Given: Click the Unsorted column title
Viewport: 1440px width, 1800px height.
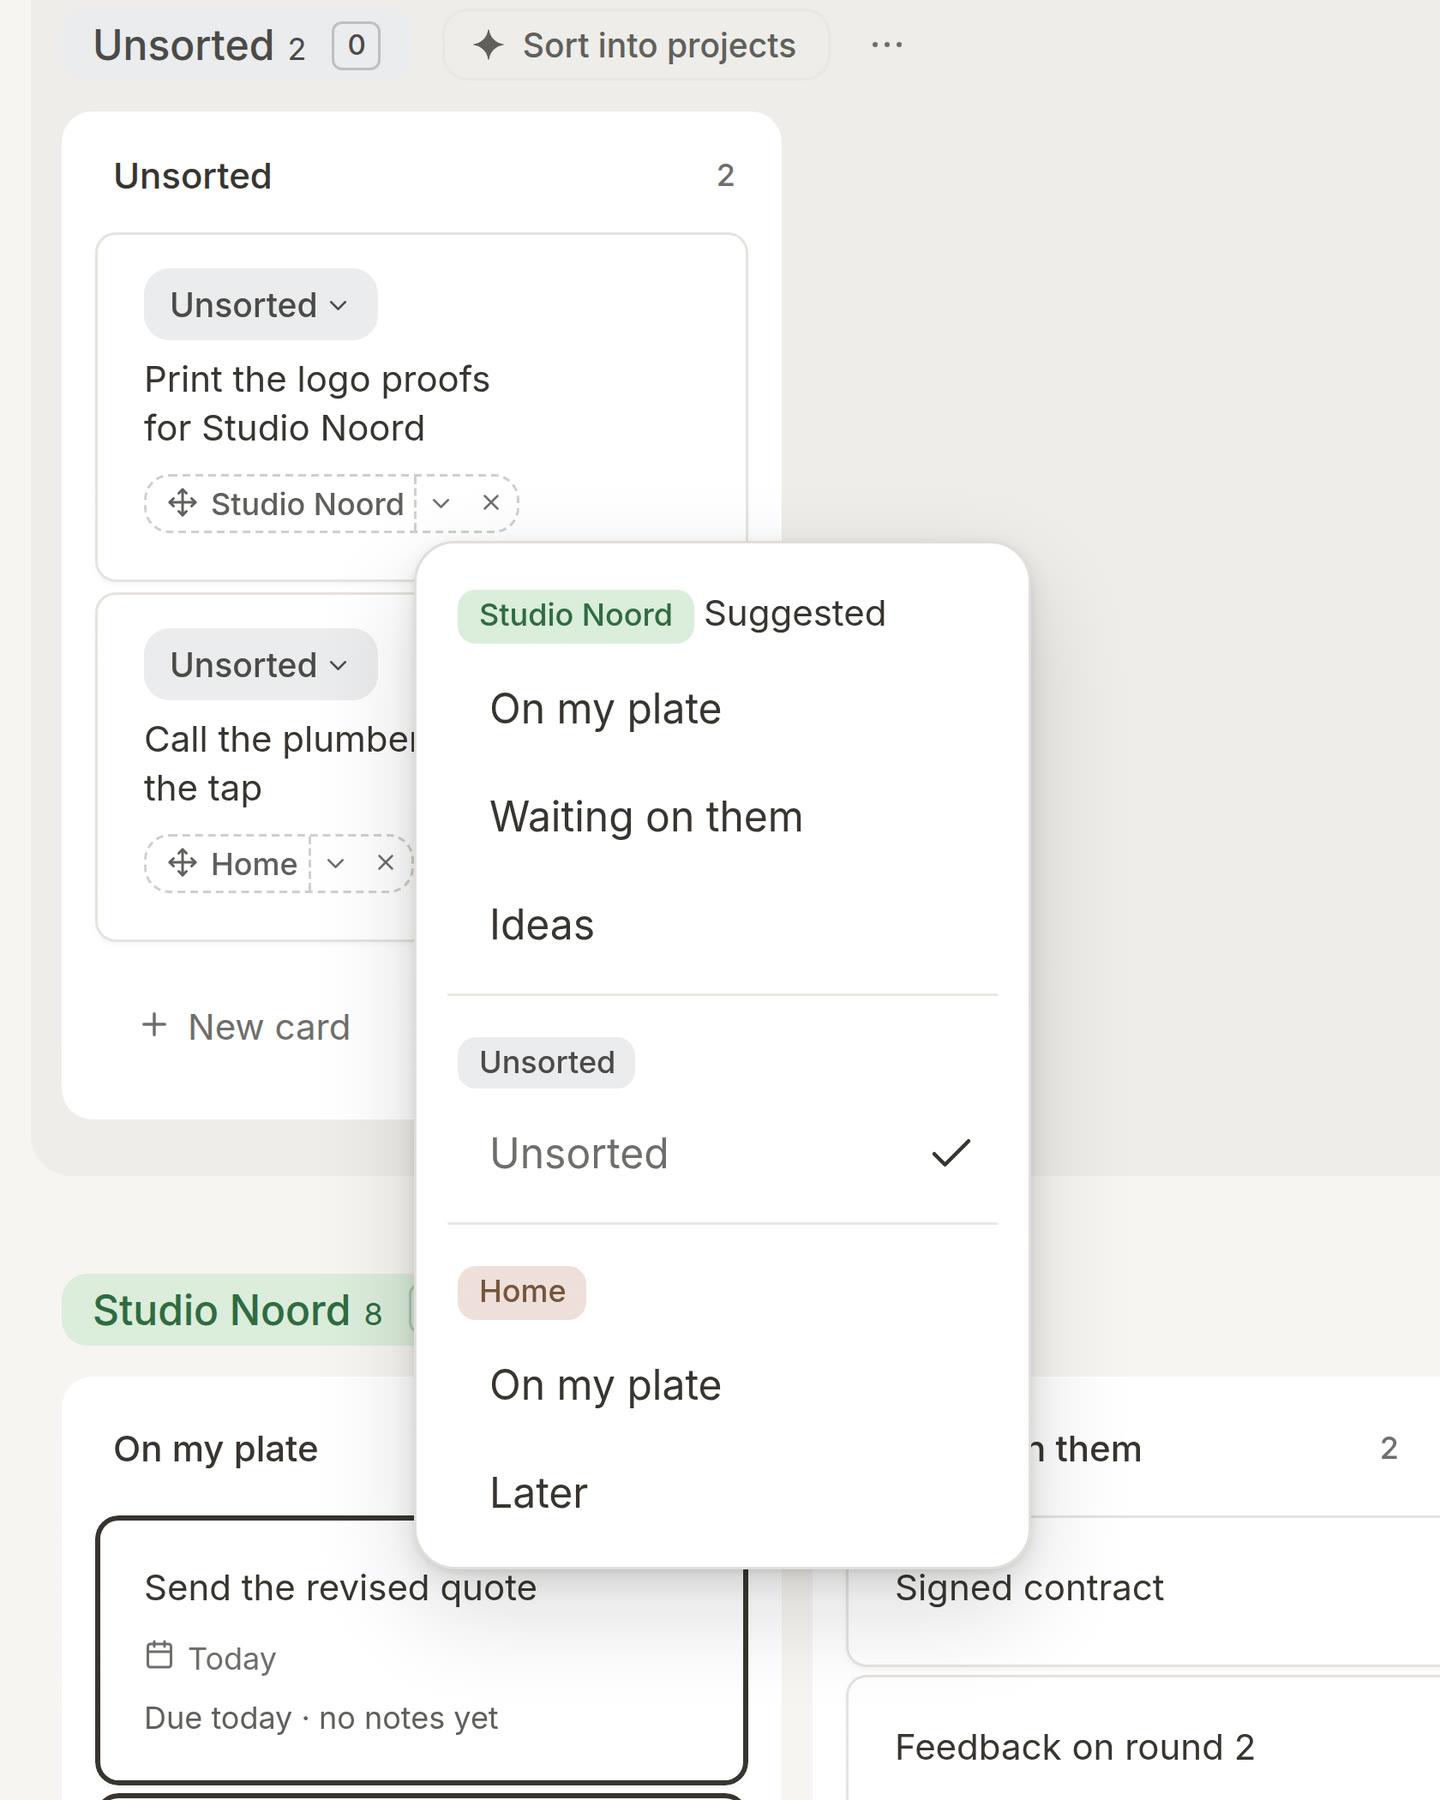Looking at the screenshot, I should click(193, 176).
